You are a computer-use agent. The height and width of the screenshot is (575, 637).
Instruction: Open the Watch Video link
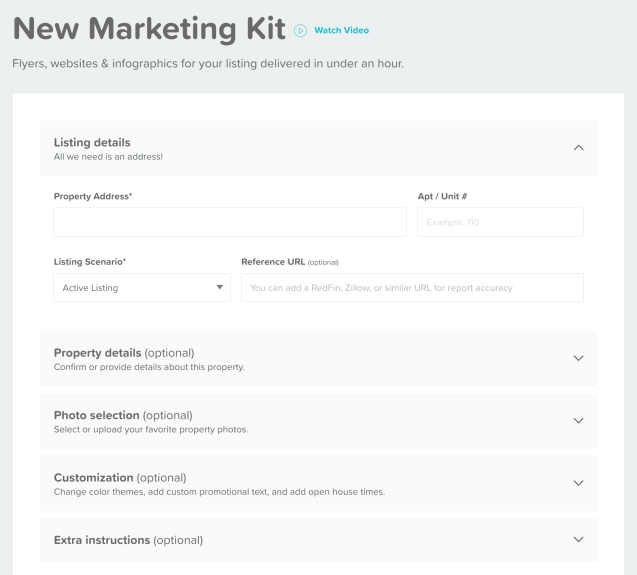342,30
